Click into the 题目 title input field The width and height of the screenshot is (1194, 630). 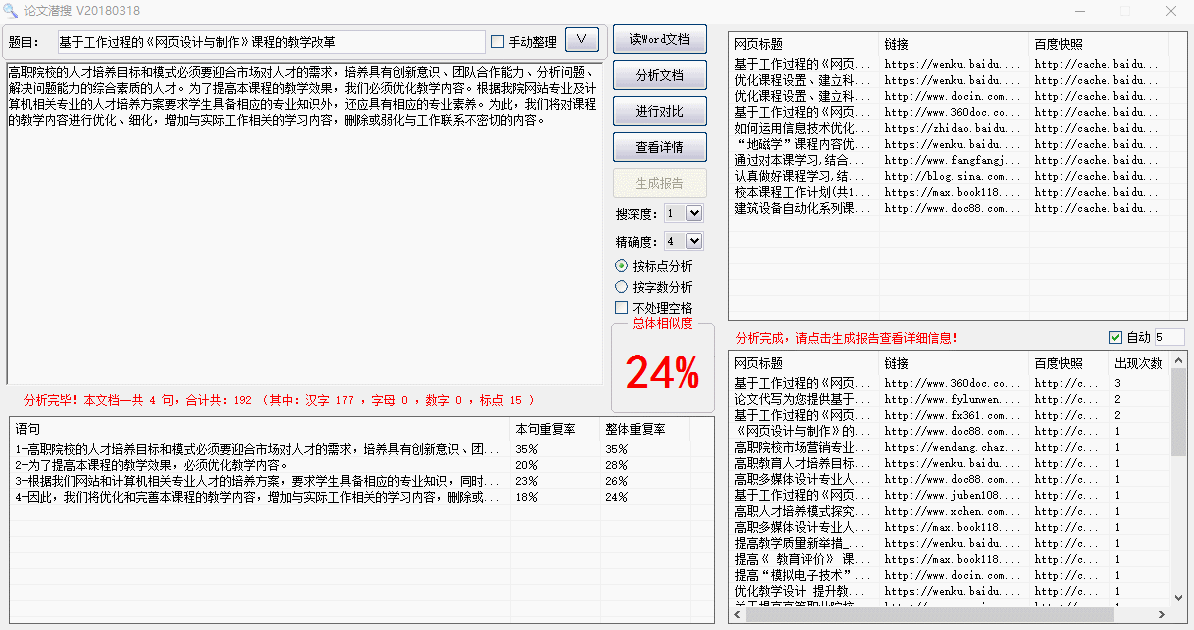271,42
